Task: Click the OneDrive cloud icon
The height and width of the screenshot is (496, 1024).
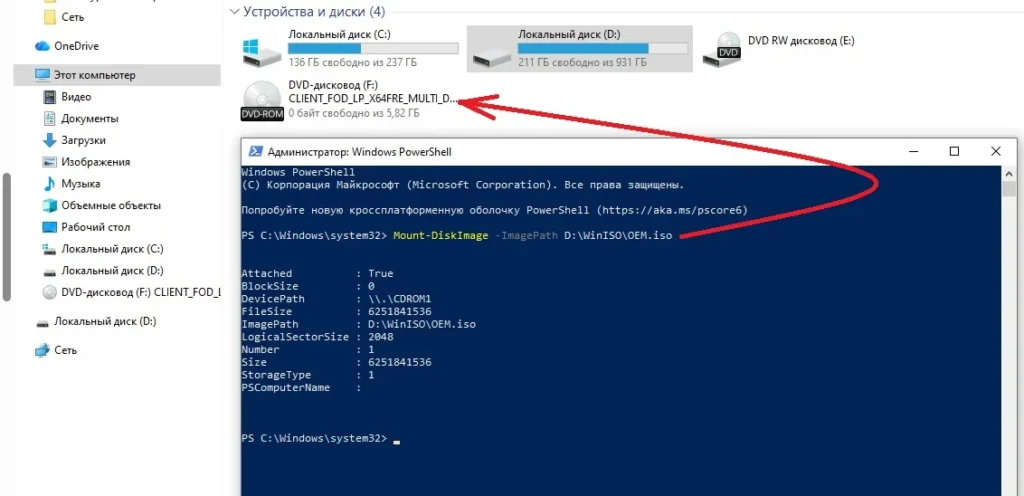Action: pos(42,46)
